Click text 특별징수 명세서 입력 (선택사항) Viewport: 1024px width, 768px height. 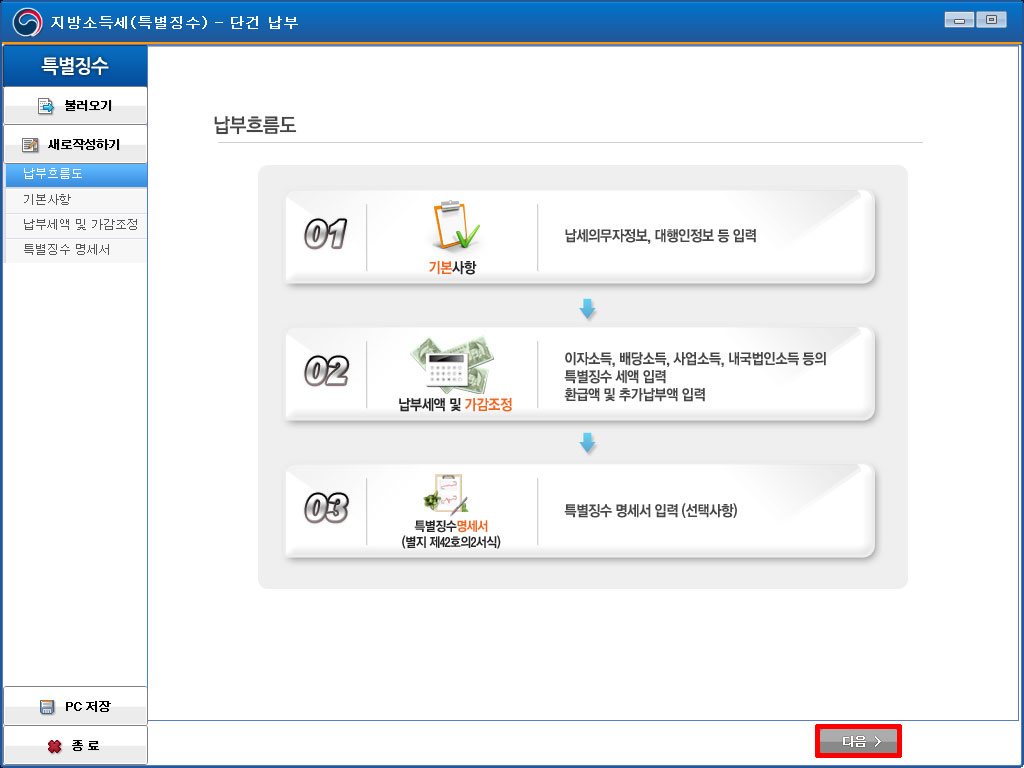650,511
